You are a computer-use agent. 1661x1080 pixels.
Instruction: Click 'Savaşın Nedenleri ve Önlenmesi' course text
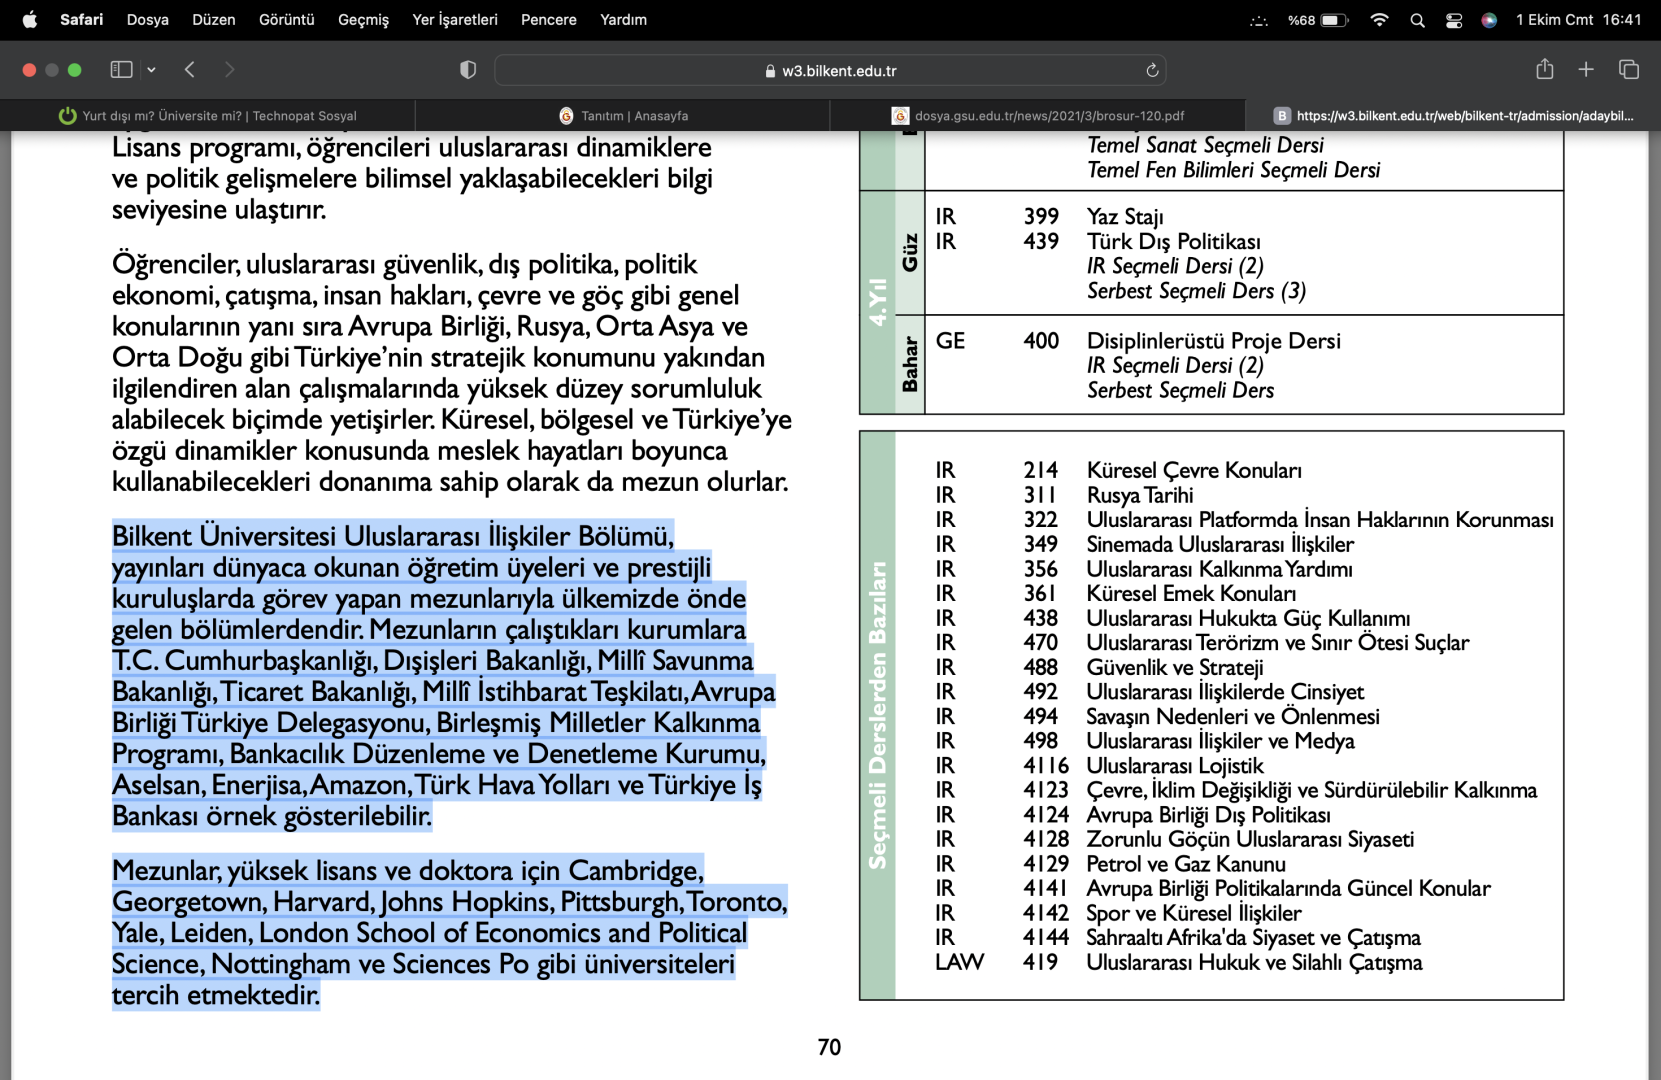click(x=1233, y=716)
